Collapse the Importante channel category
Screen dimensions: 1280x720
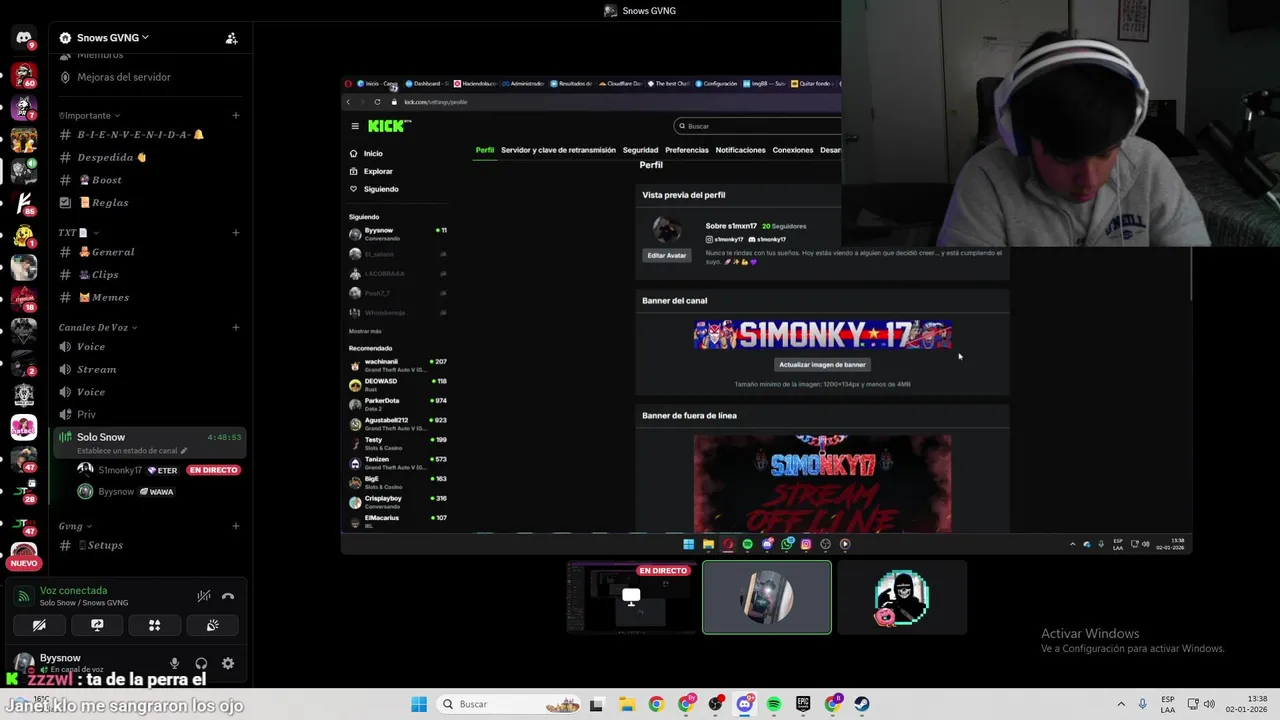pos(89,116)
